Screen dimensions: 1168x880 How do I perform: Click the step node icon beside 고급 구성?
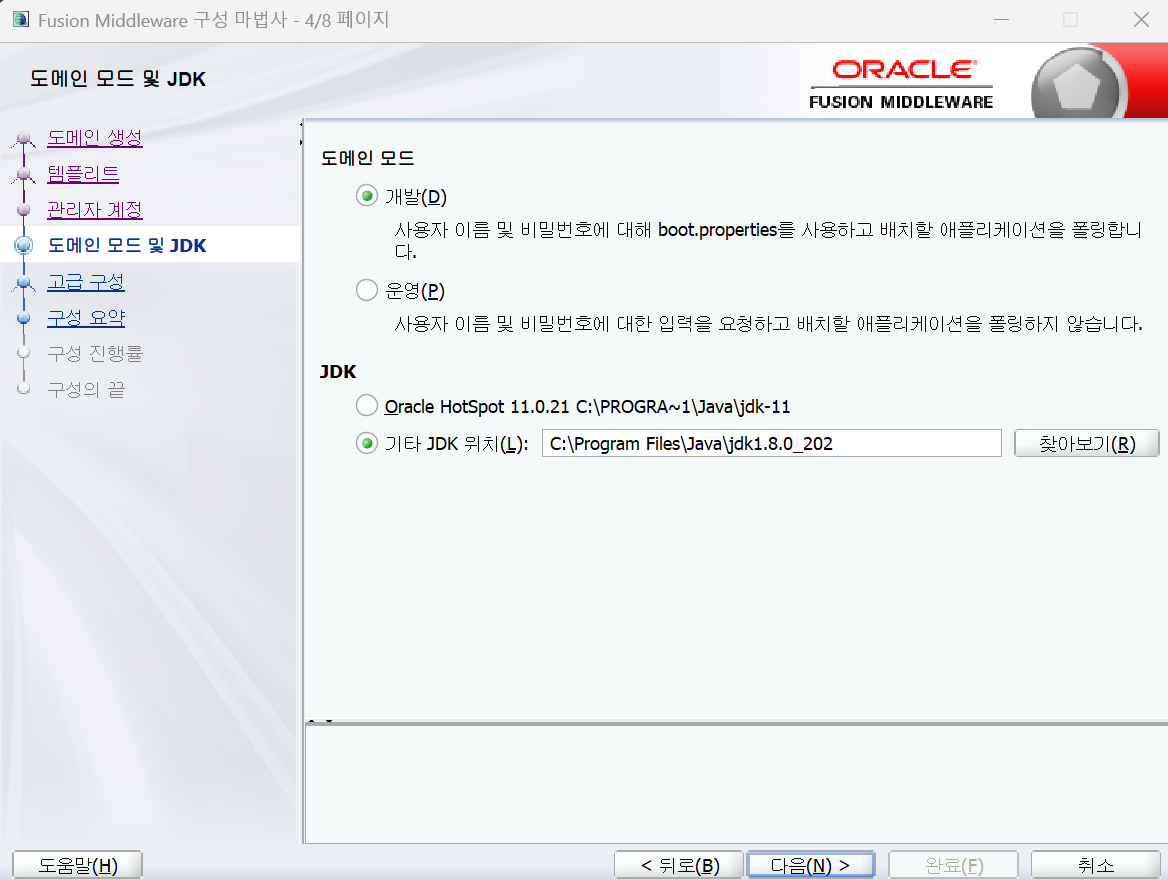(x=24, y=282)
